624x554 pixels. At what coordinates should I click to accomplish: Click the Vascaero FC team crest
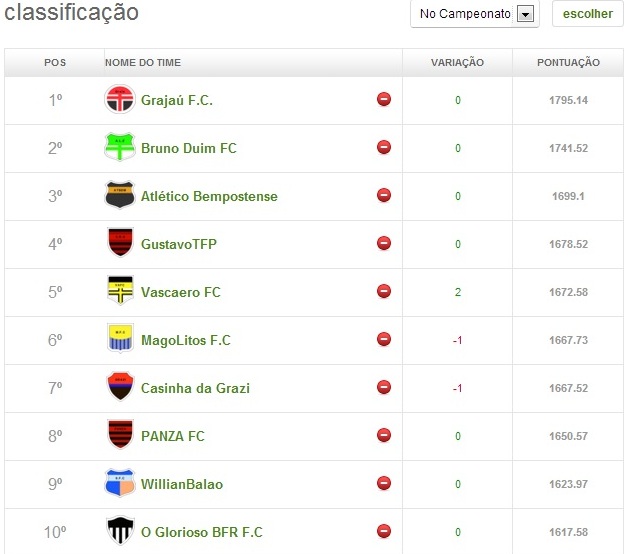[x=119, y=292]
